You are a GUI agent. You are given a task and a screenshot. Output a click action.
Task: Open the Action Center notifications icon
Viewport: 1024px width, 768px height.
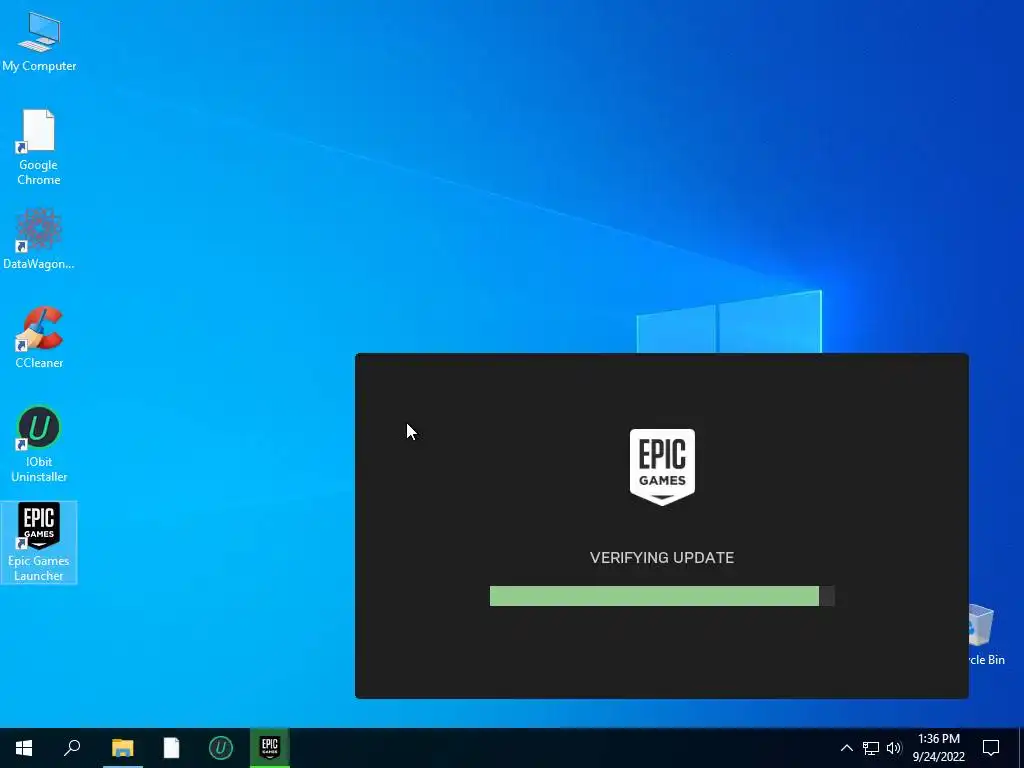coord(991,748)
